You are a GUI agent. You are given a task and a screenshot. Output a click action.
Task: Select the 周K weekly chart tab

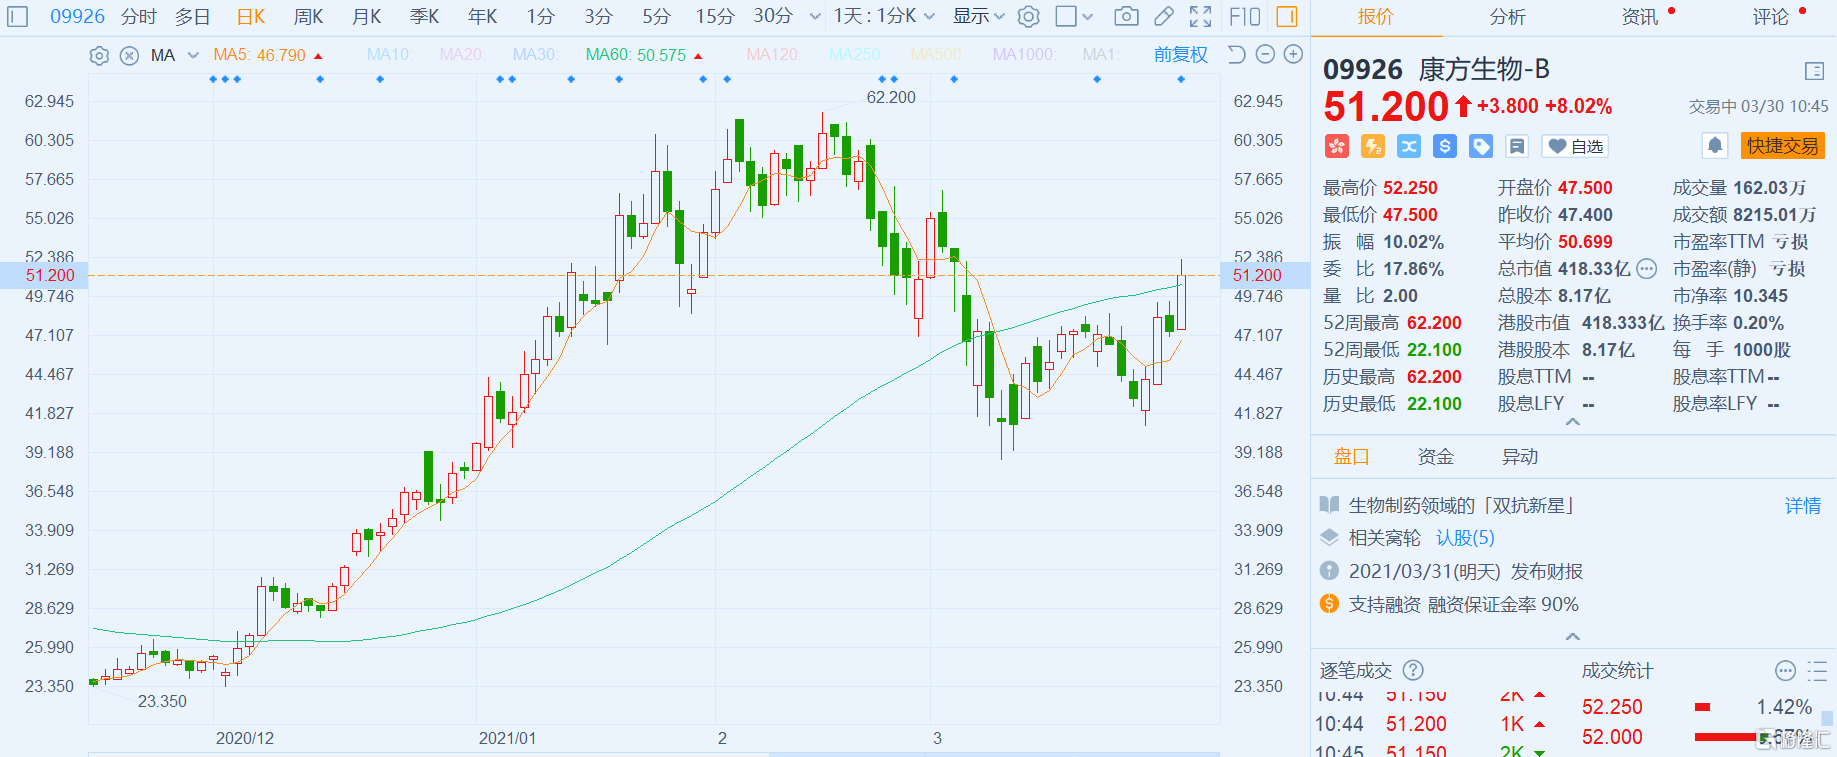pos(308,16)
